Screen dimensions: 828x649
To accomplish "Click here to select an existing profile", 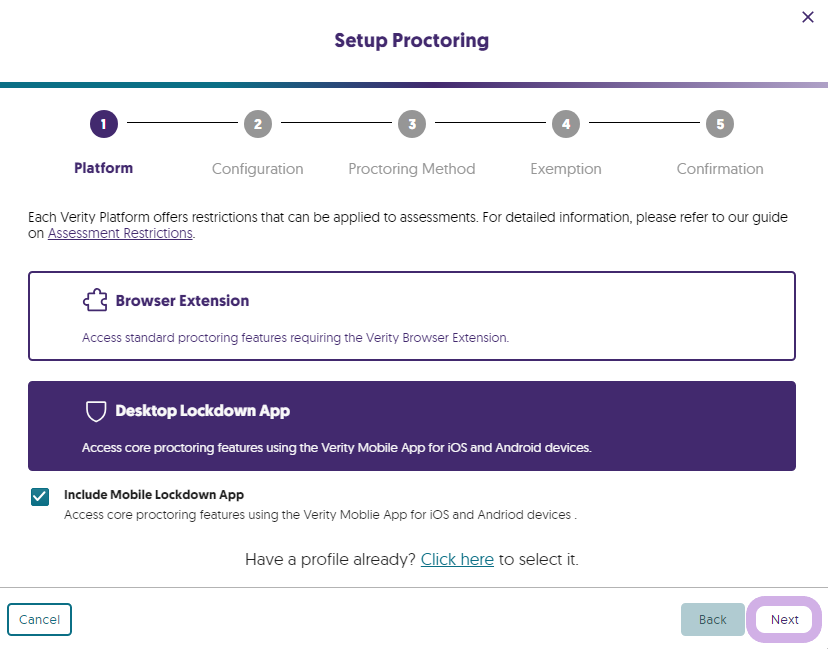I will tap(457, 559).
